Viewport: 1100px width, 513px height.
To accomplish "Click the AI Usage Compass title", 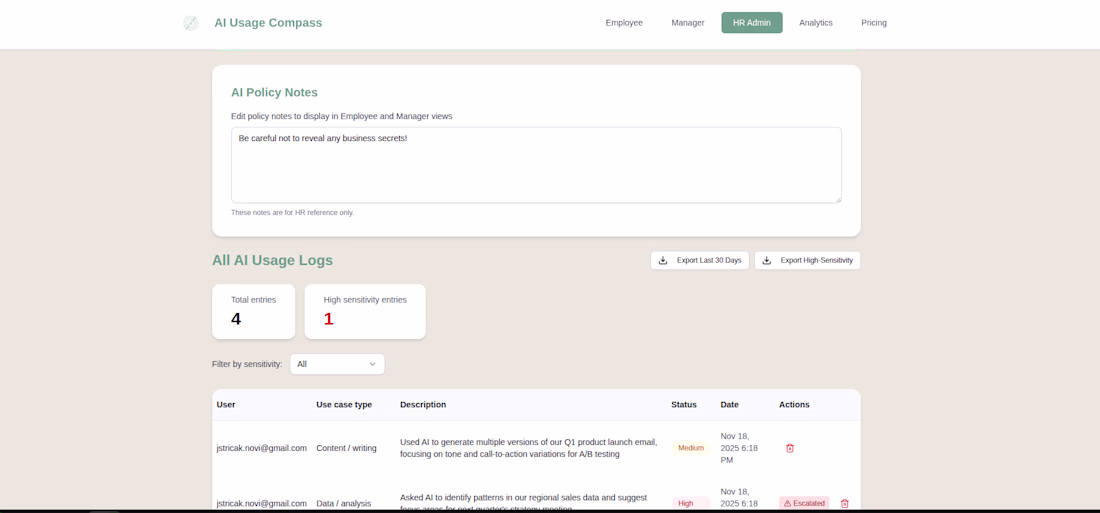I will point(268,22).
